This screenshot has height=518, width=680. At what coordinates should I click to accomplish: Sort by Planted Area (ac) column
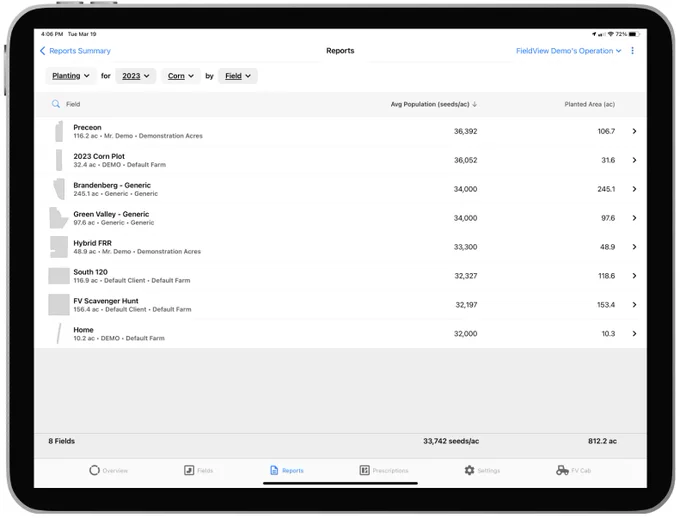point(589,104)
